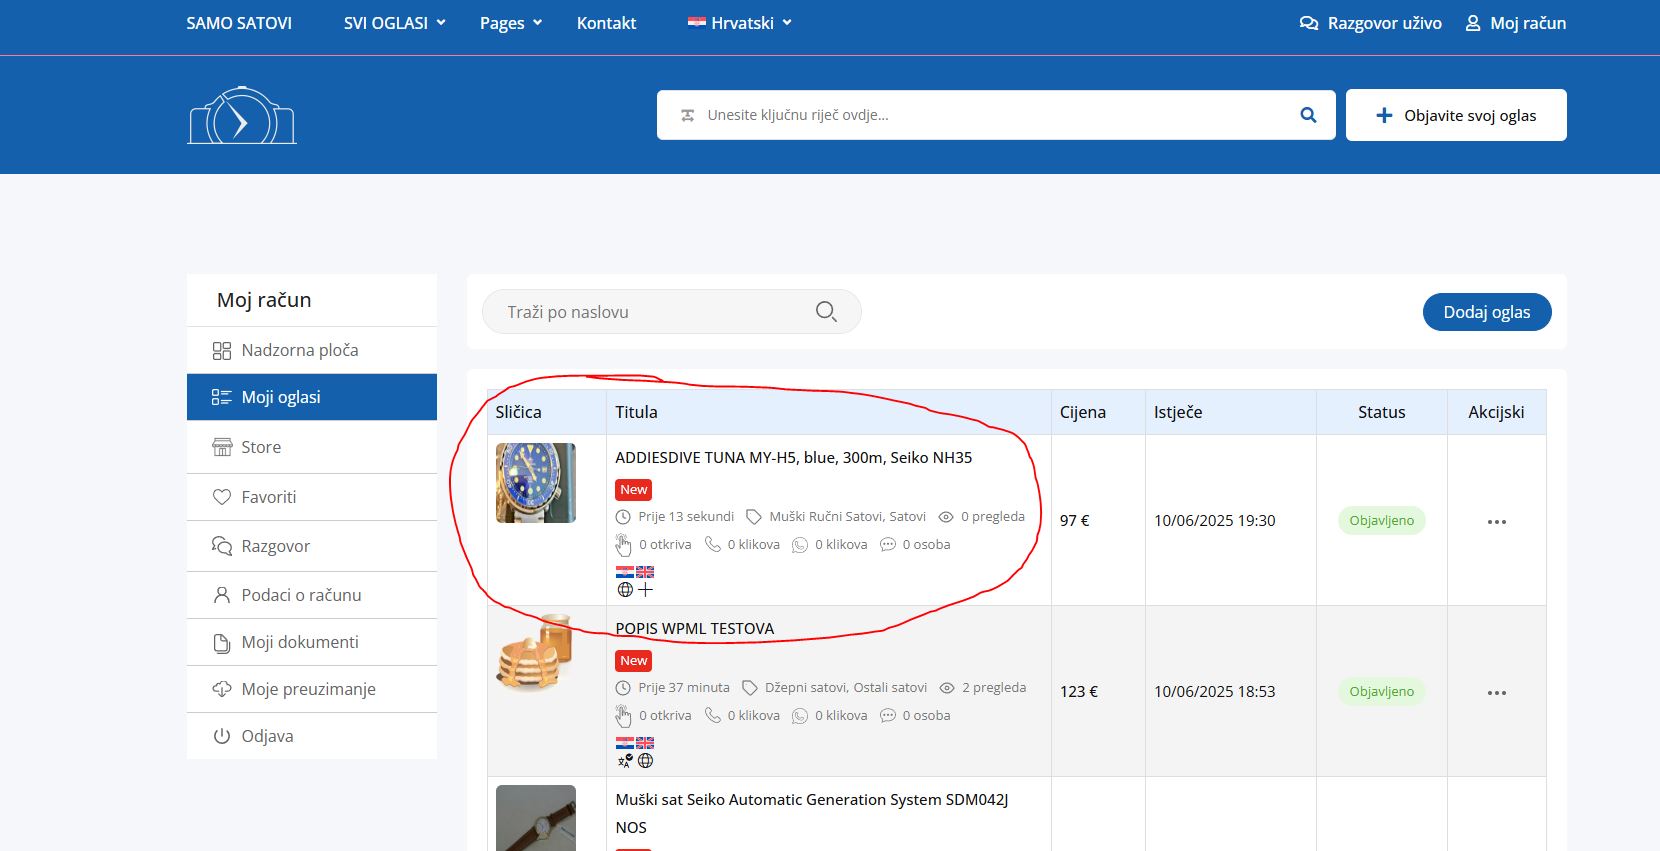Click the blue watch thumbnail image
The image size is (1660, 851).
[x=536, y=483]
